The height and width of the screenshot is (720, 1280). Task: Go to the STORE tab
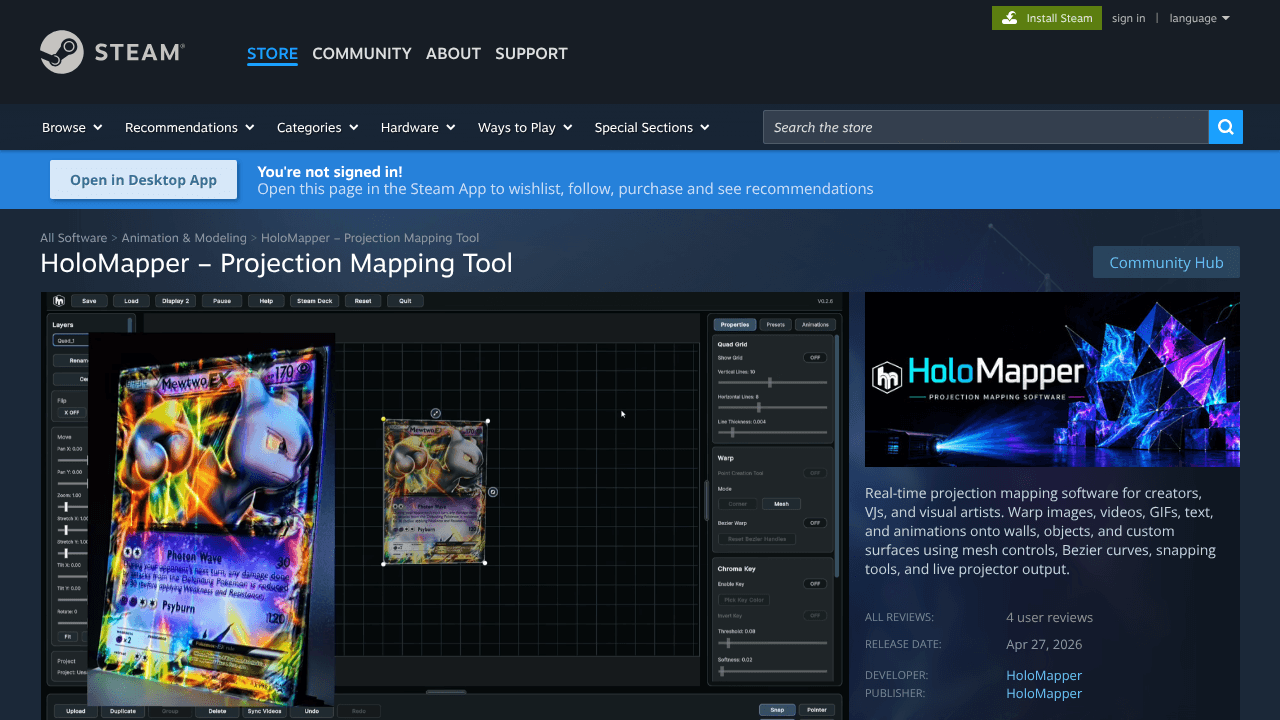pyautogui.click(x=272, y=53)
